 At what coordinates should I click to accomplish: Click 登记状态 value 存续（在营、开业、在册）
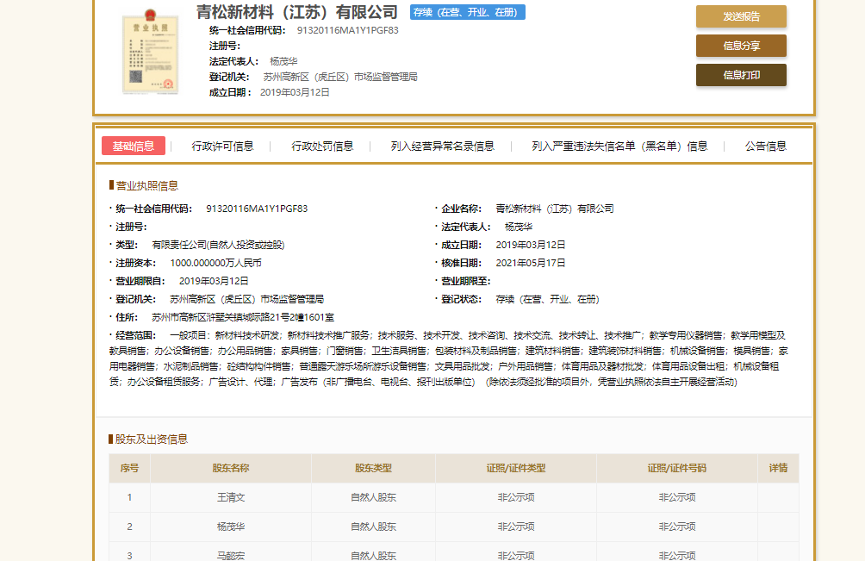(547, 299)
